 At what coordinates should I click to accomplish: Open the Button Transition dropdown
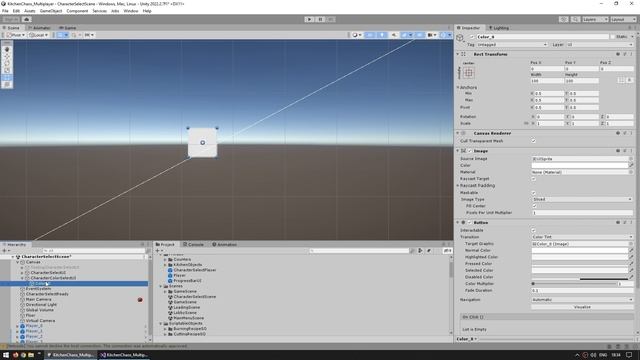pos(582,237)
